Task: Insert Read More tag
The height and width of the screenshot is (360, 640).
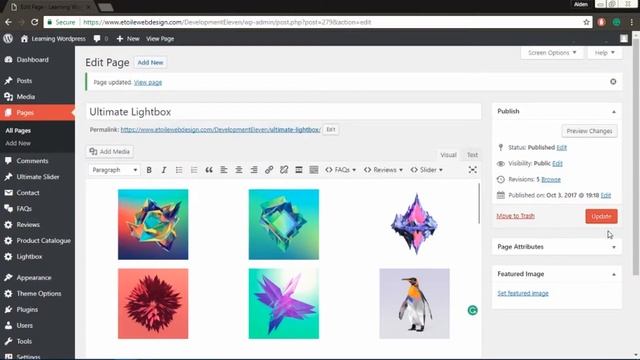Action: click(299, 170)
